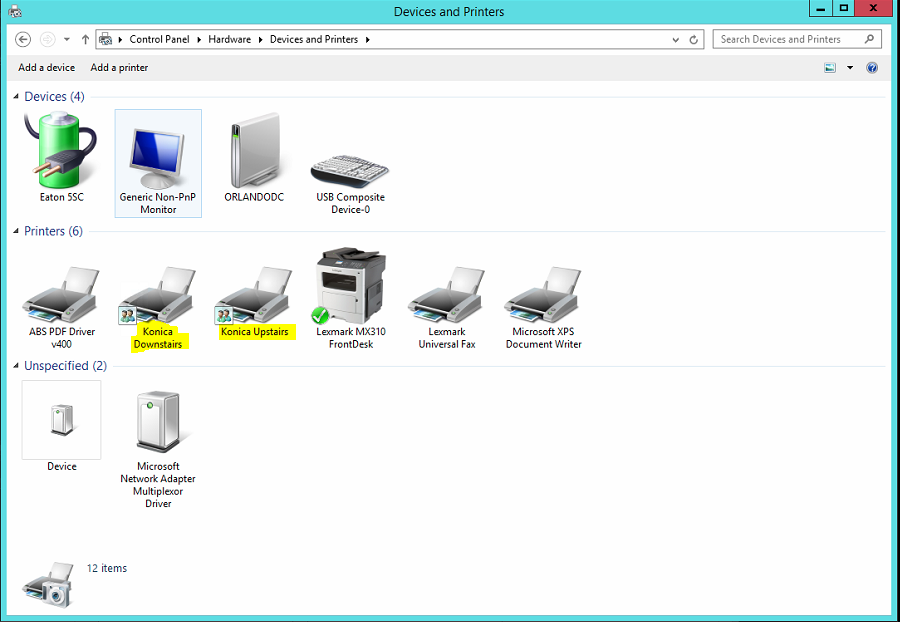Minimize the Devices and Printers window

point(821,7)
